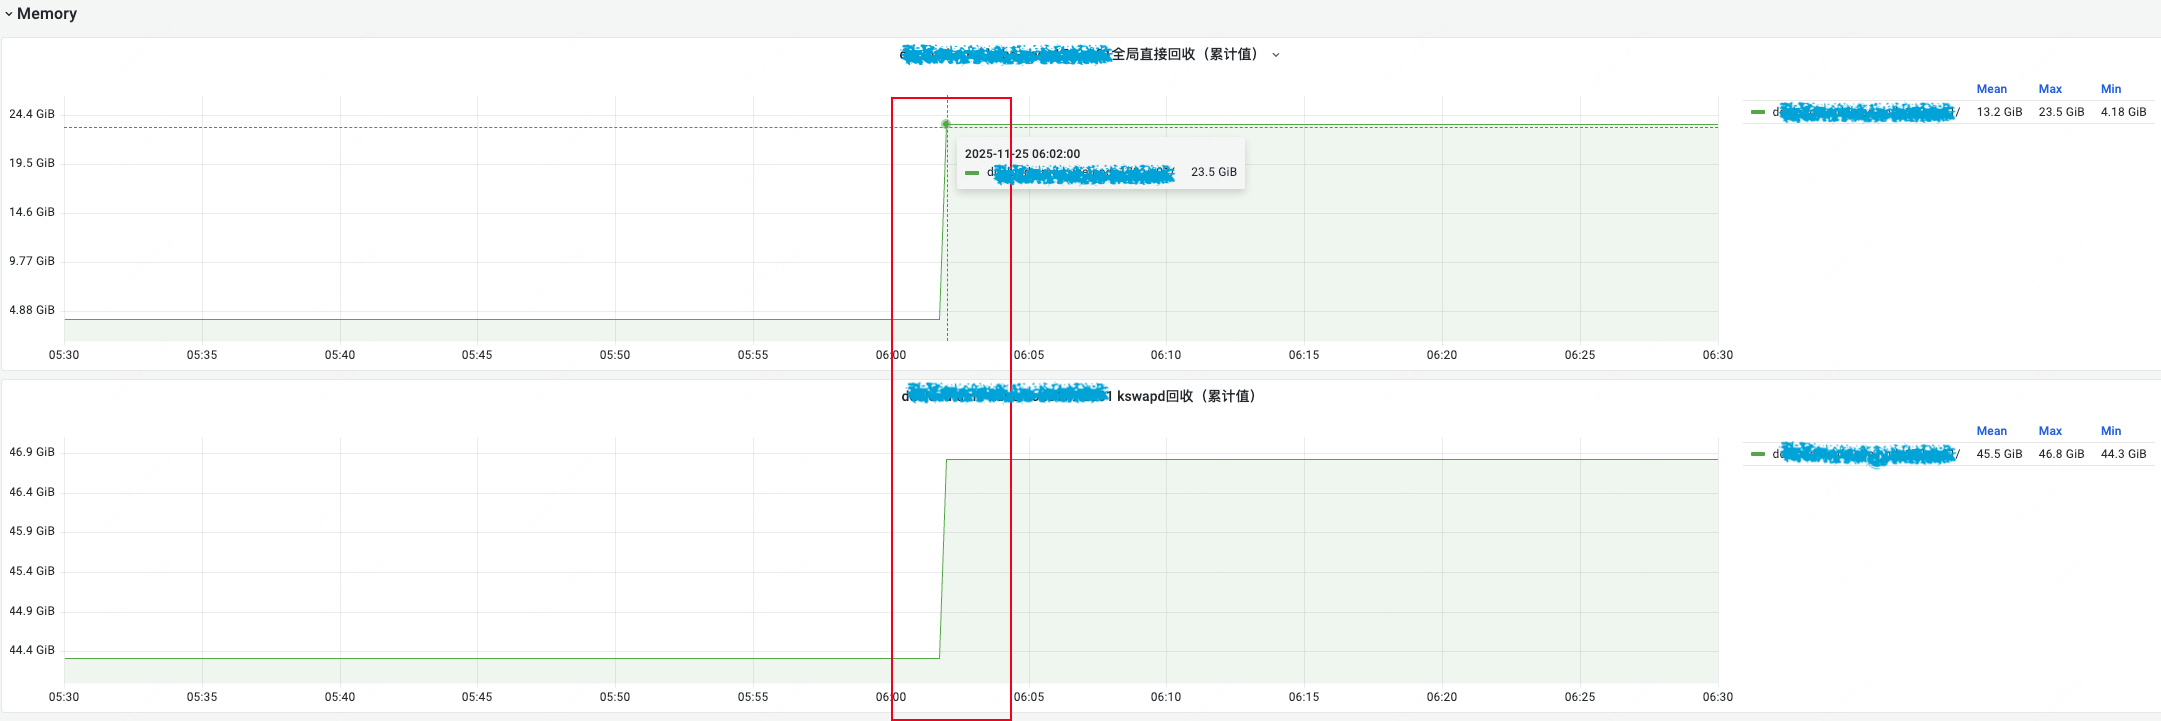Screen dimensions: 2161x721
Task: Click the green series marker inside the tooltip
Action: [972, 173]
